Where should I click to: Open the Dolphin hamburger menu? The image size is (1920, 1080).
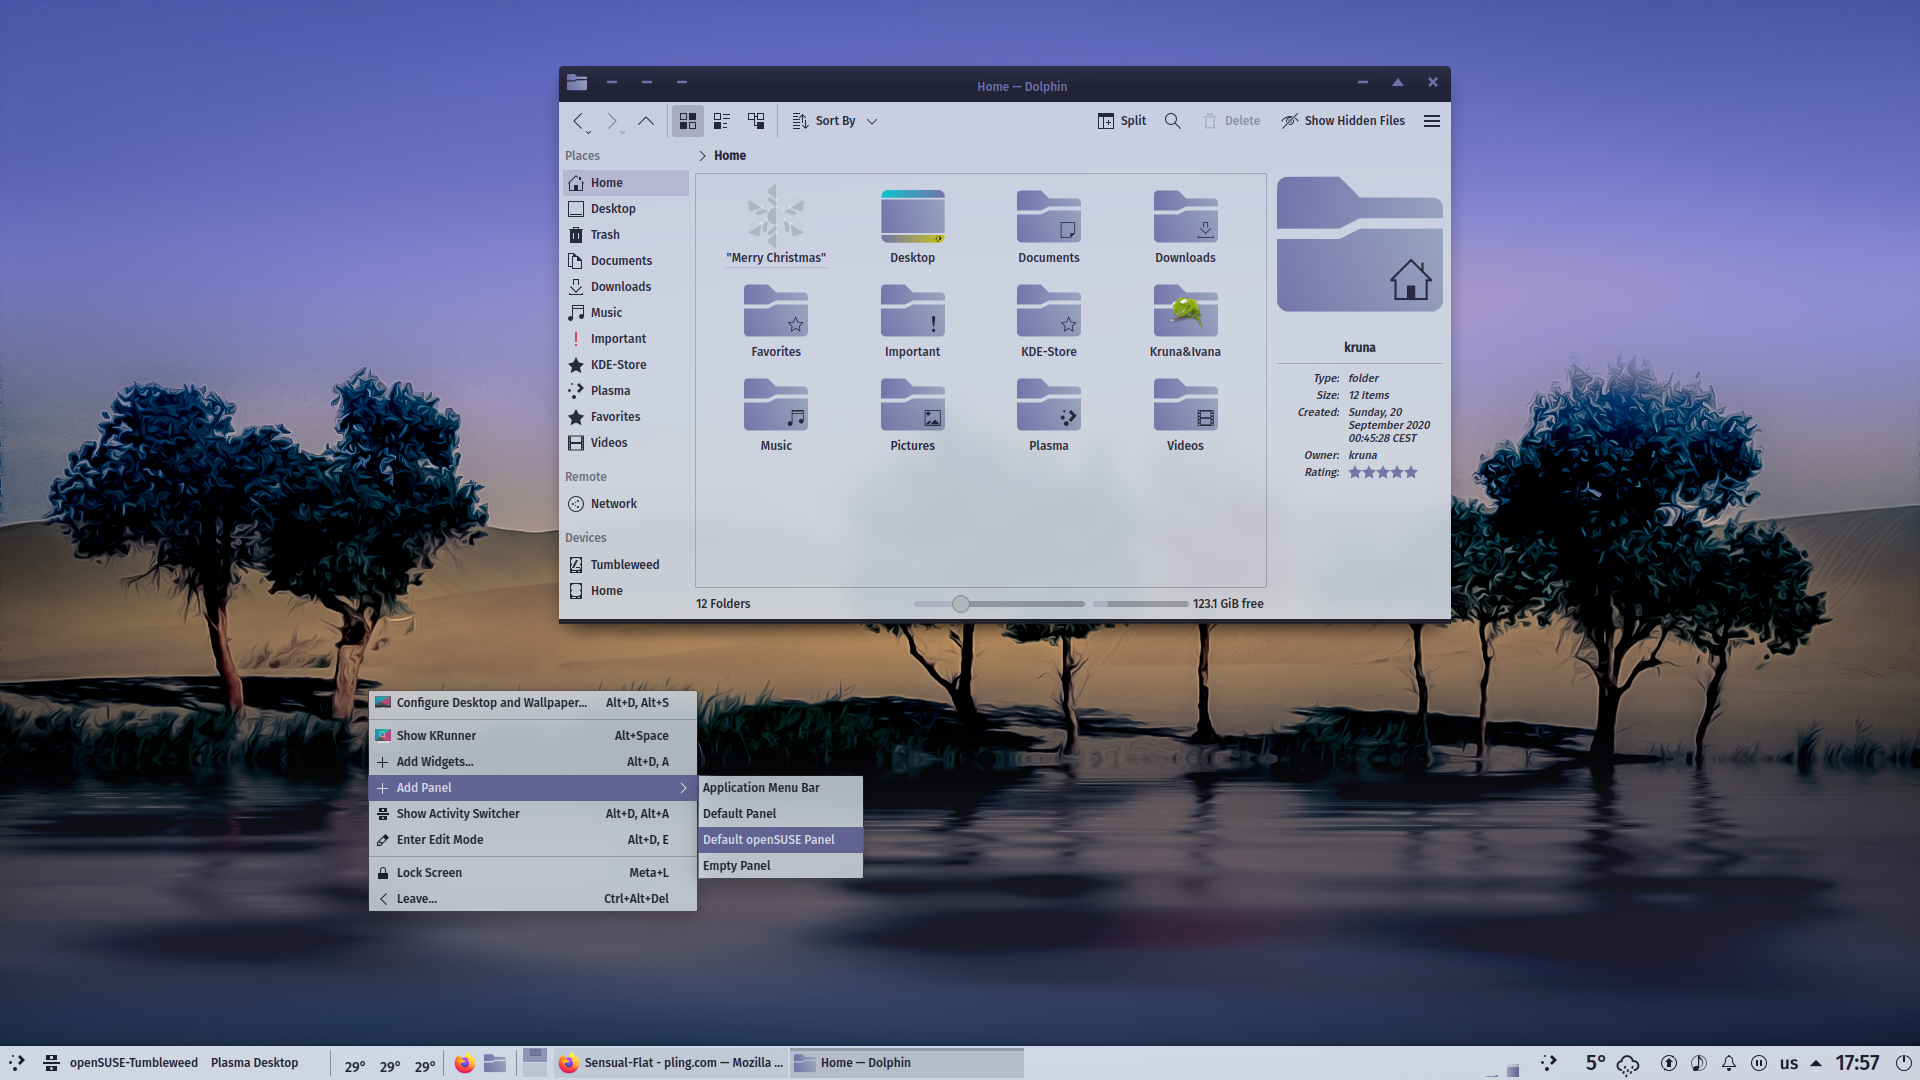[x=1432, y=121]
